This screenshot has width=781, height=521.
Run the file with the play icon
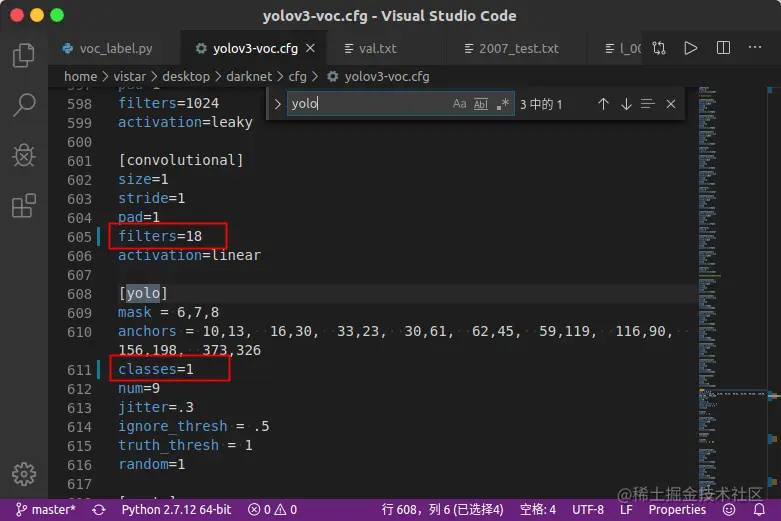(690, 48)
